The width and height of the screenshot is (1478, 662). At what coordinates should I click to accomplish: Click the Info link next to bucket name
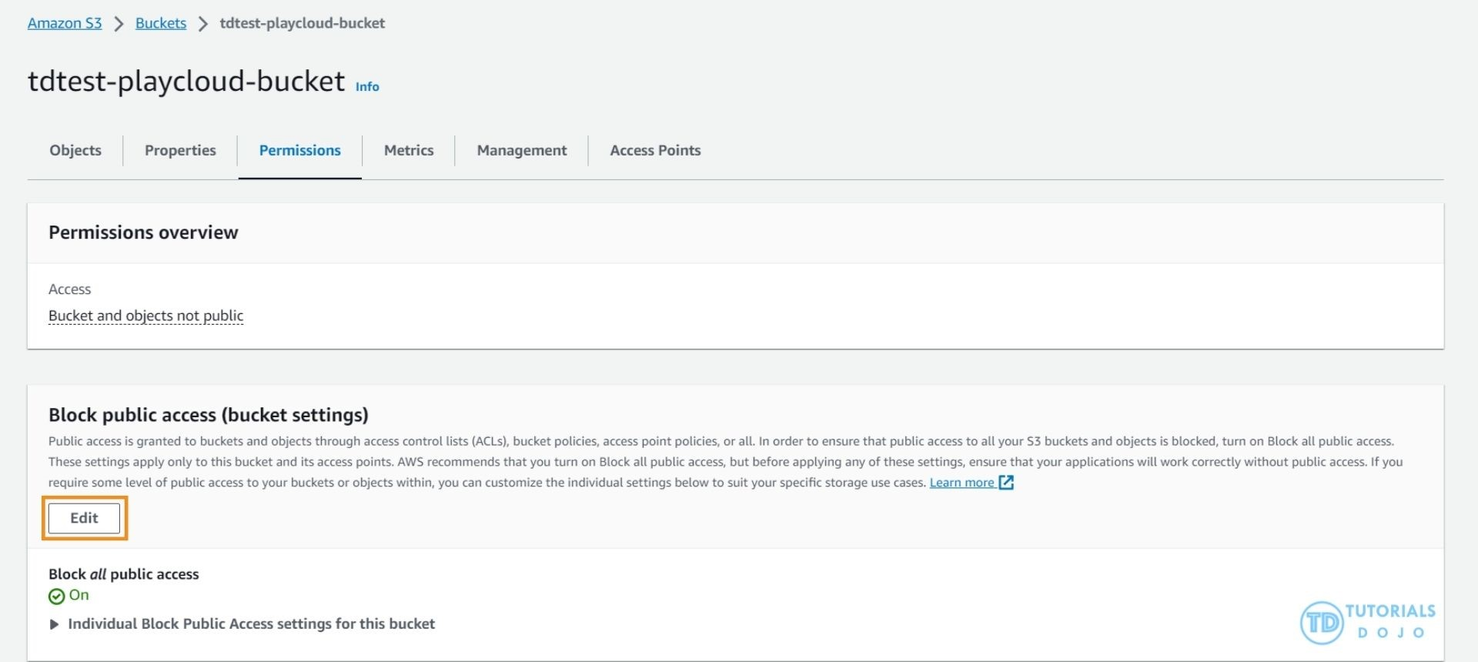click(367, 87)
